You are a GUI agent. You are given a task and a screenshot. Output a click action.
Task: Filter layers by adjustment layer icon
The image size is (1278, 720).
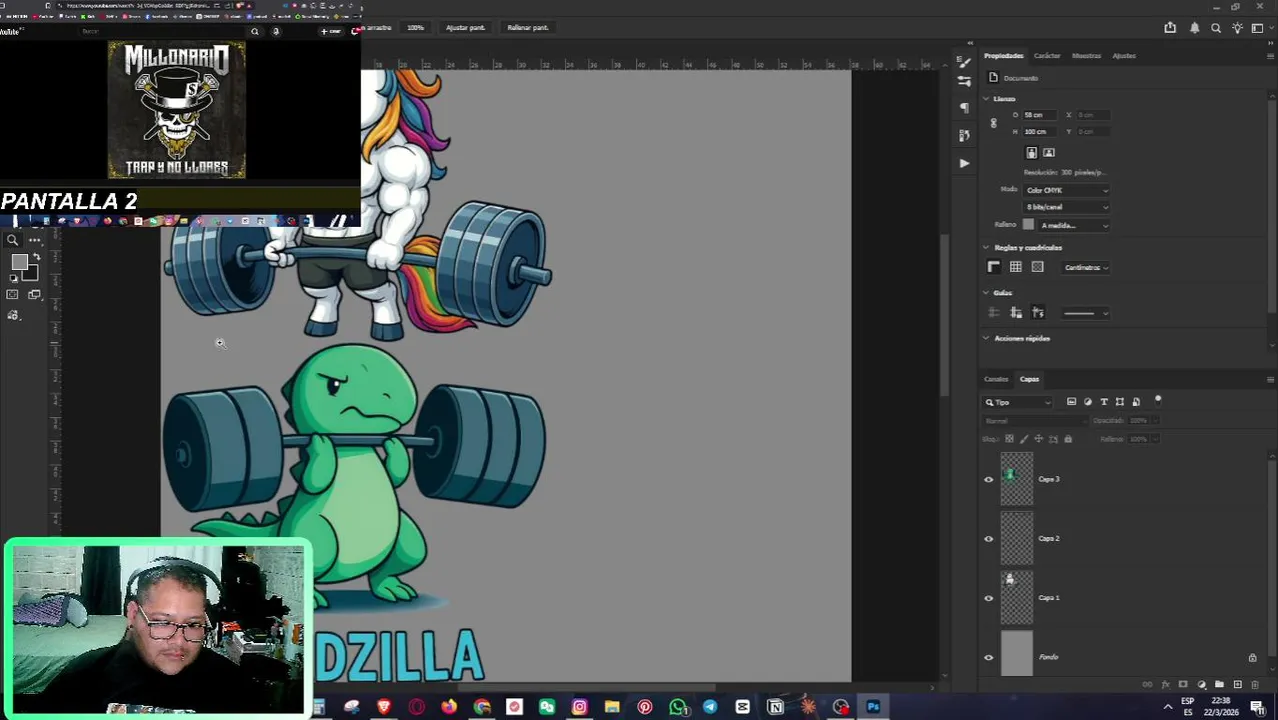coord(1088,402)
